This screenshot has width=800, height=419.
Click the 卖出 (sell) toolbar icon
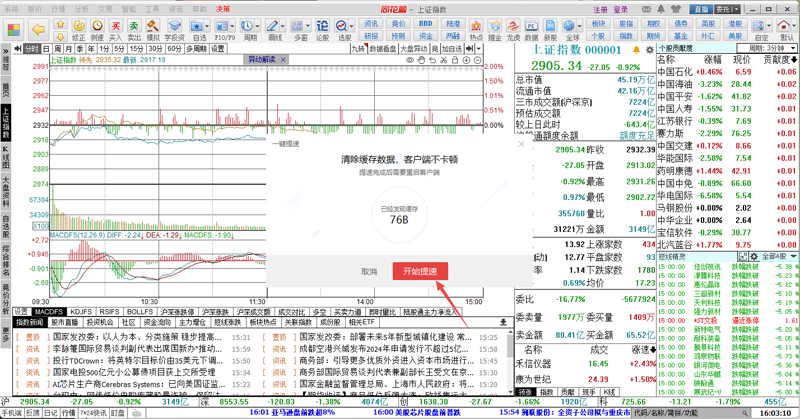[x=134, y=30]
